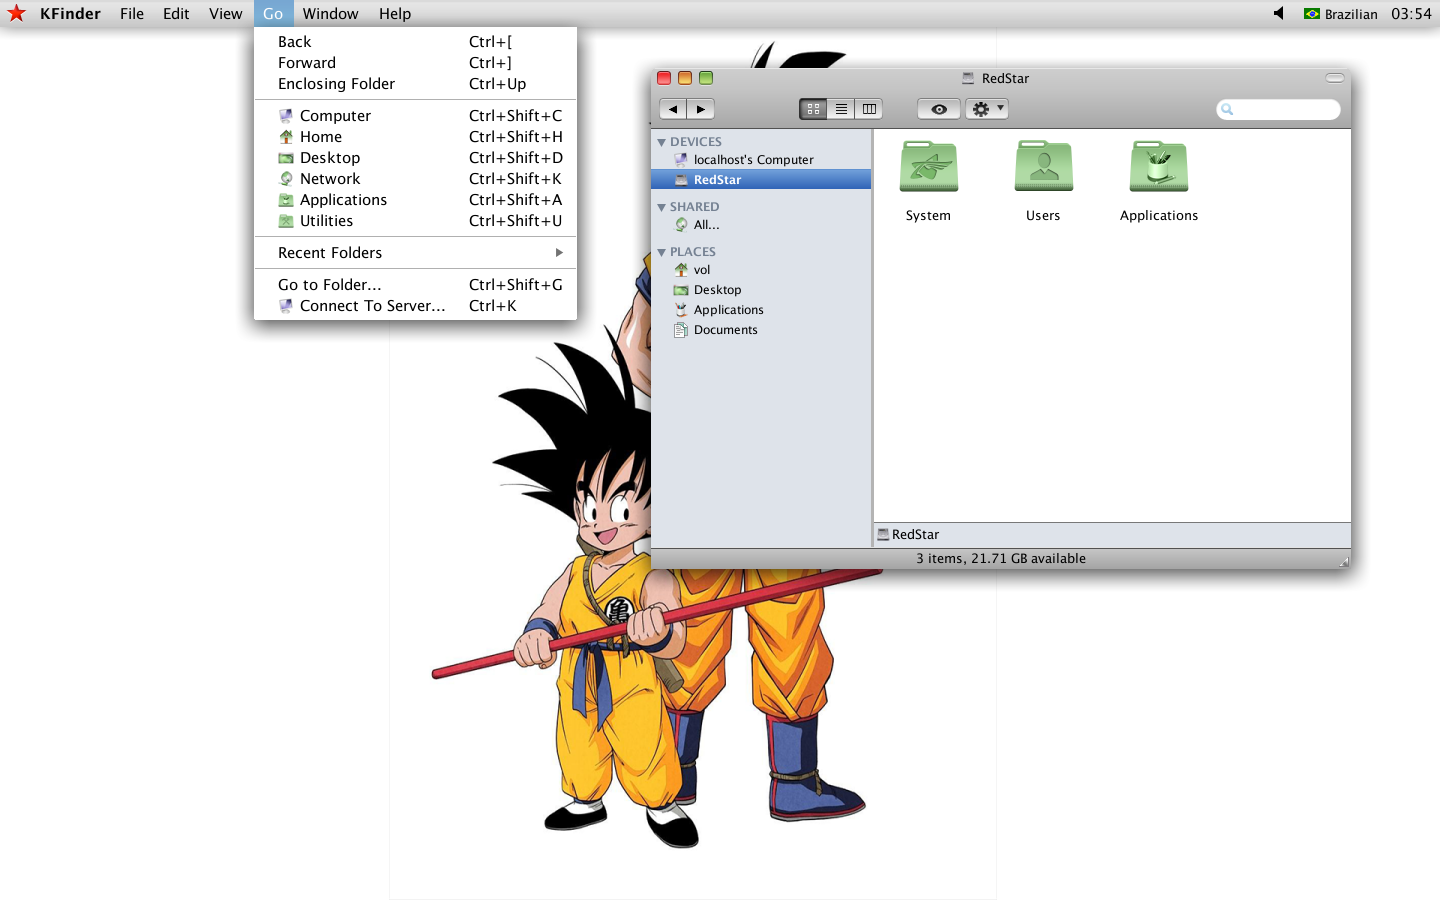This screenshot has height=900, width=1440.
Task: Toggle toolbar with the pill button
Action: pos(1335,78)
